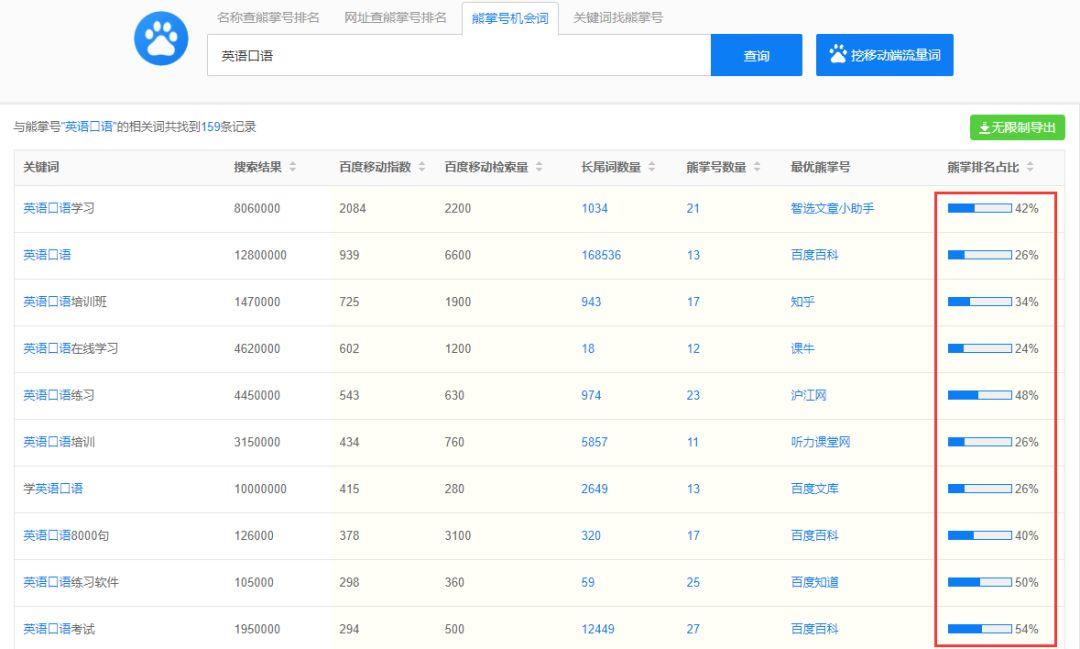The width and height of the screenshot is (1080, 649).
Task: Click the 挖移动端流量词 button
Action: click(x=884, y=55)
